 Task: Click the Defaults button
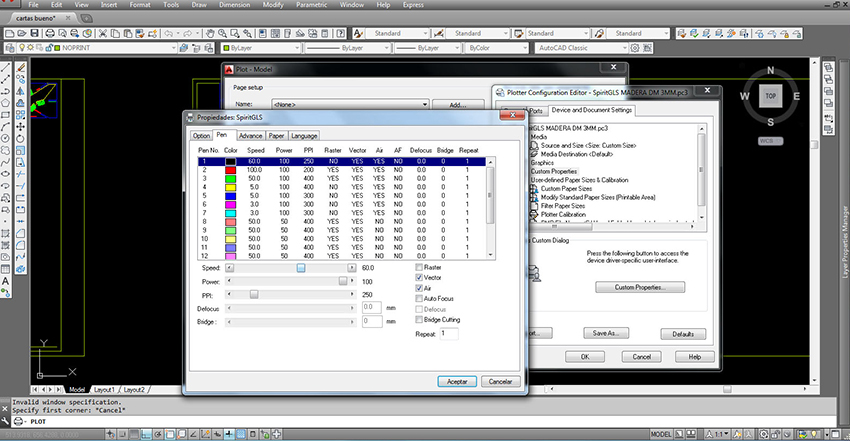683,334
